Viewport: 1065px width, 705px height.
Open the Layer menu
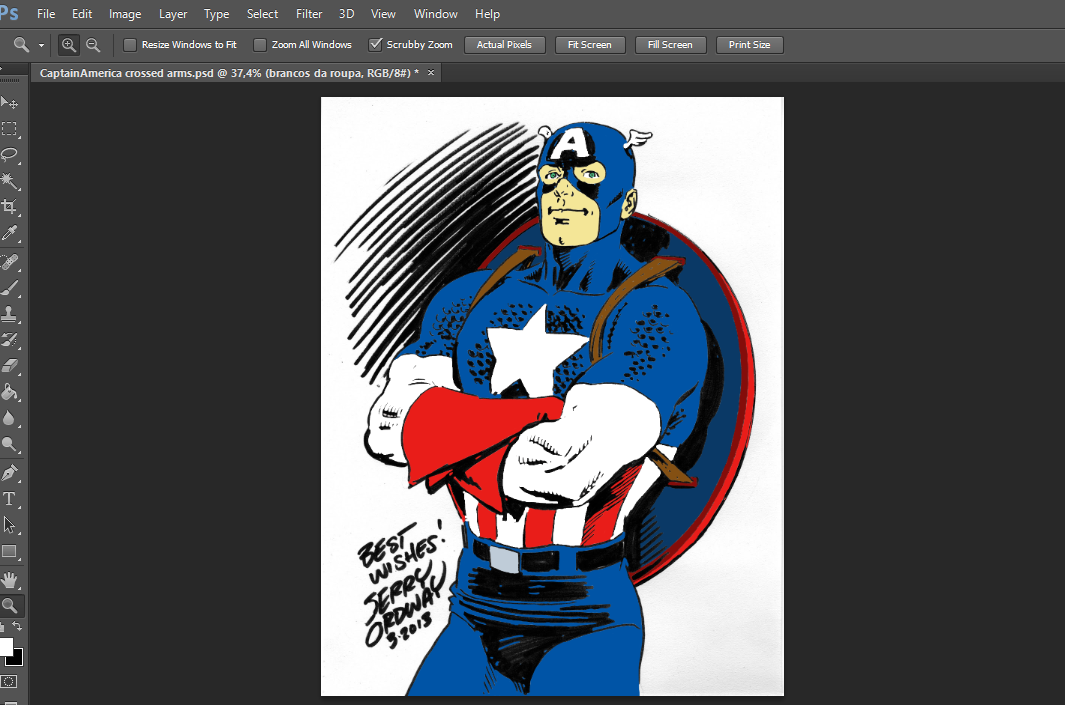pos(173,14)
